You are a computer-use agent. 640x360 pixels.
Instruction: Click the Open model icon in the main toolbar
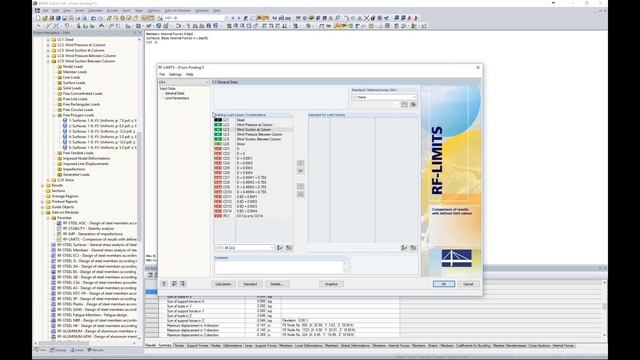pos(45,18)
